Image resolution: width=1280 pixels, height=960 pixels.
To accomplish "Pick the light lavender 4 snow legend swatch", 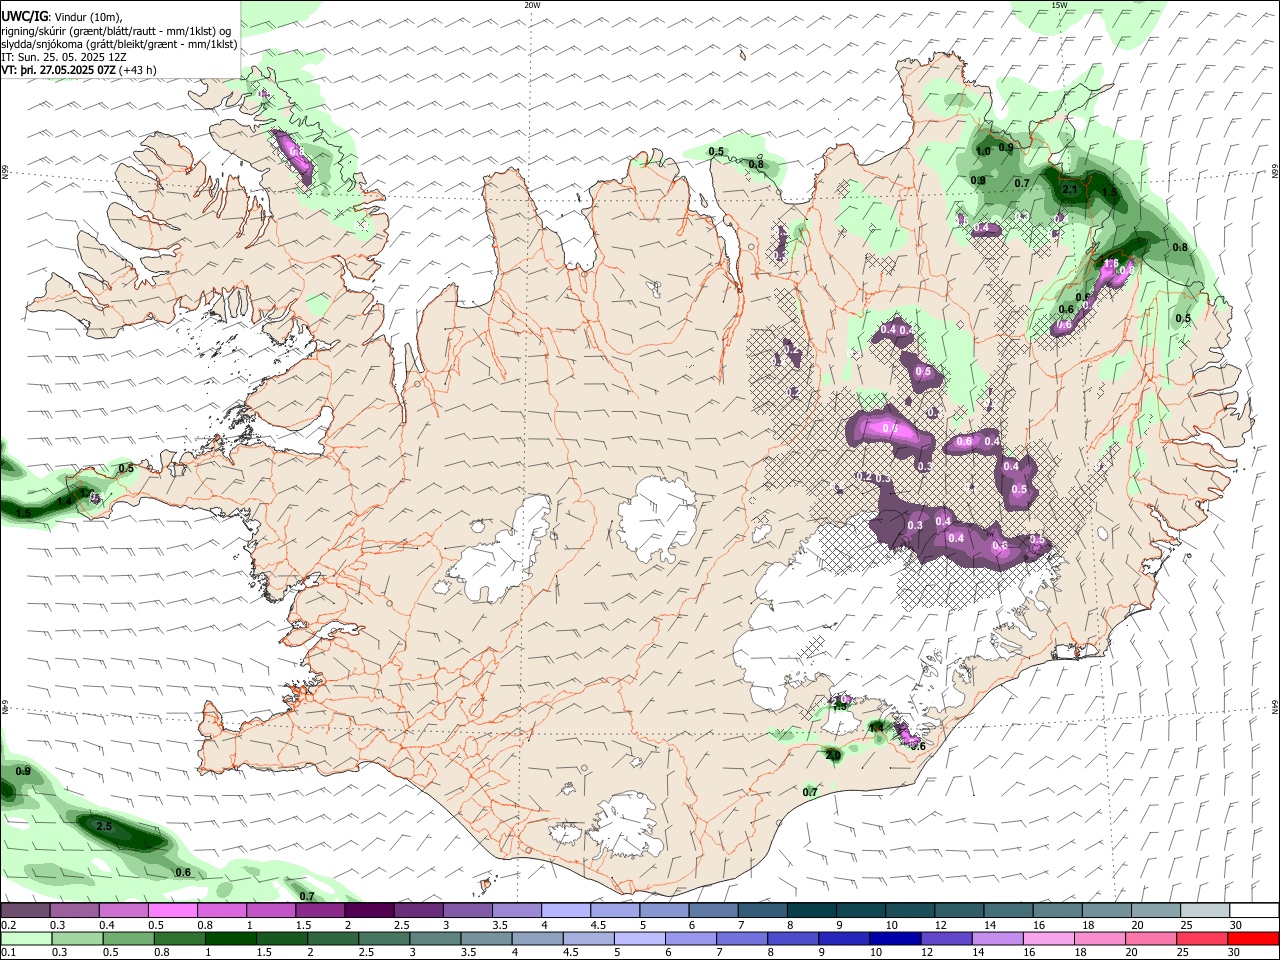I will pyautogui.click(x=565, y=910).
